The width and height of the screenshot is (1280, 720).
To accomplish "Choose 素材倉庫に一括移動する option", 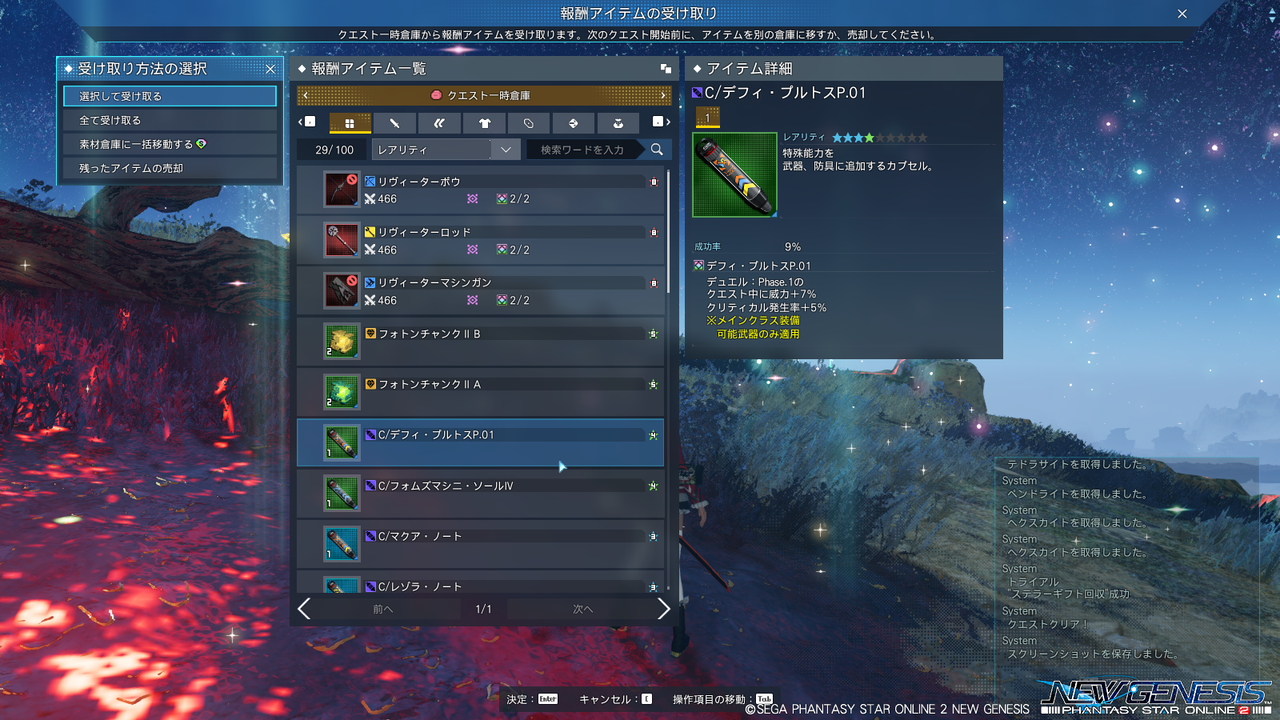I will point(169,144).
